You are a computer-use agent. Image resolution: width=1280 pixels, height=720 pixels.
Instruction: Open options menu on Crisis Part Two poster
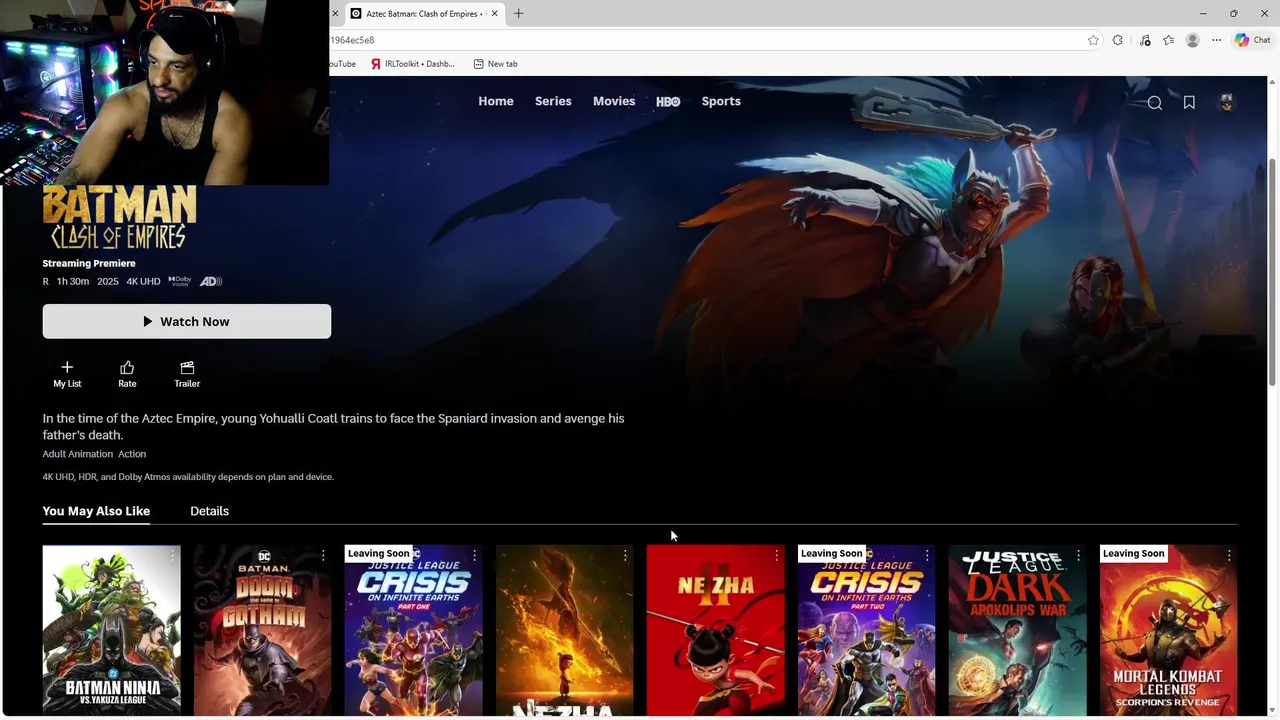pyautogui.click(x=927, y=555)
